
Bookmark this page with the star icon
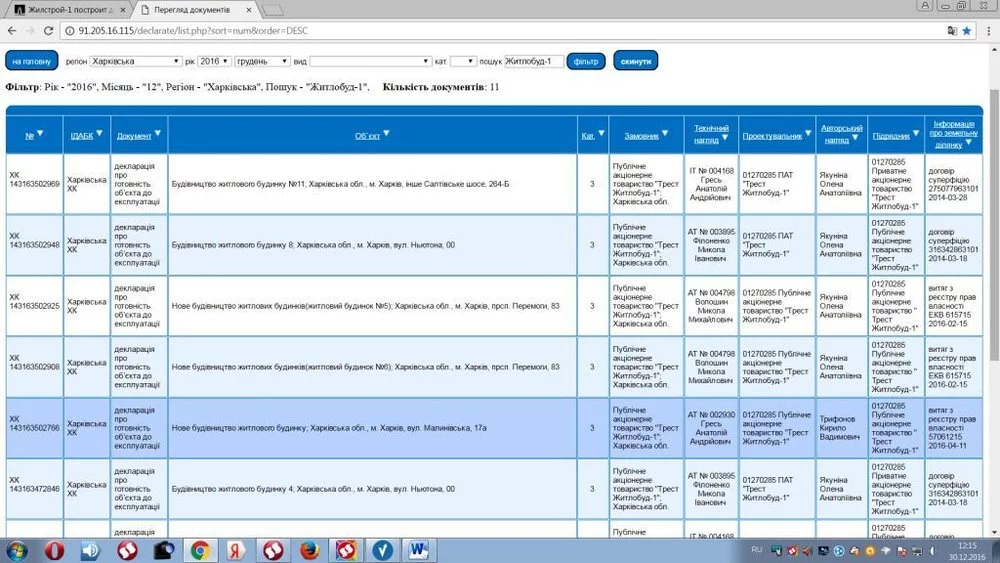coord(967,30)
